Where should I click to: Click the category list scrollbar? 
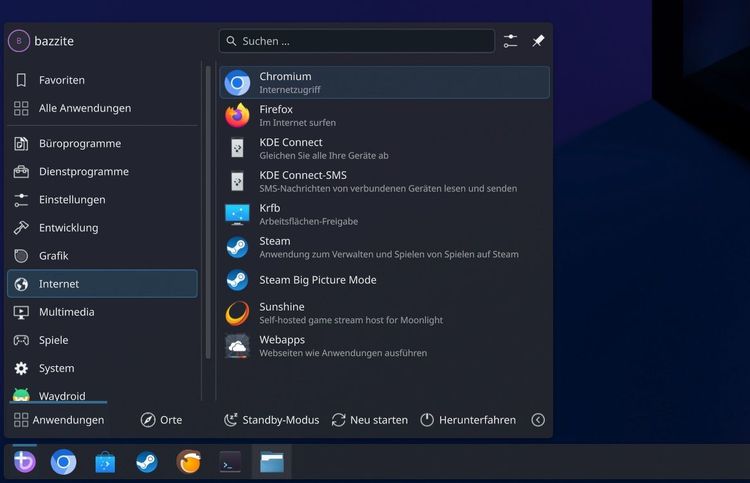(x=208, y=212)
